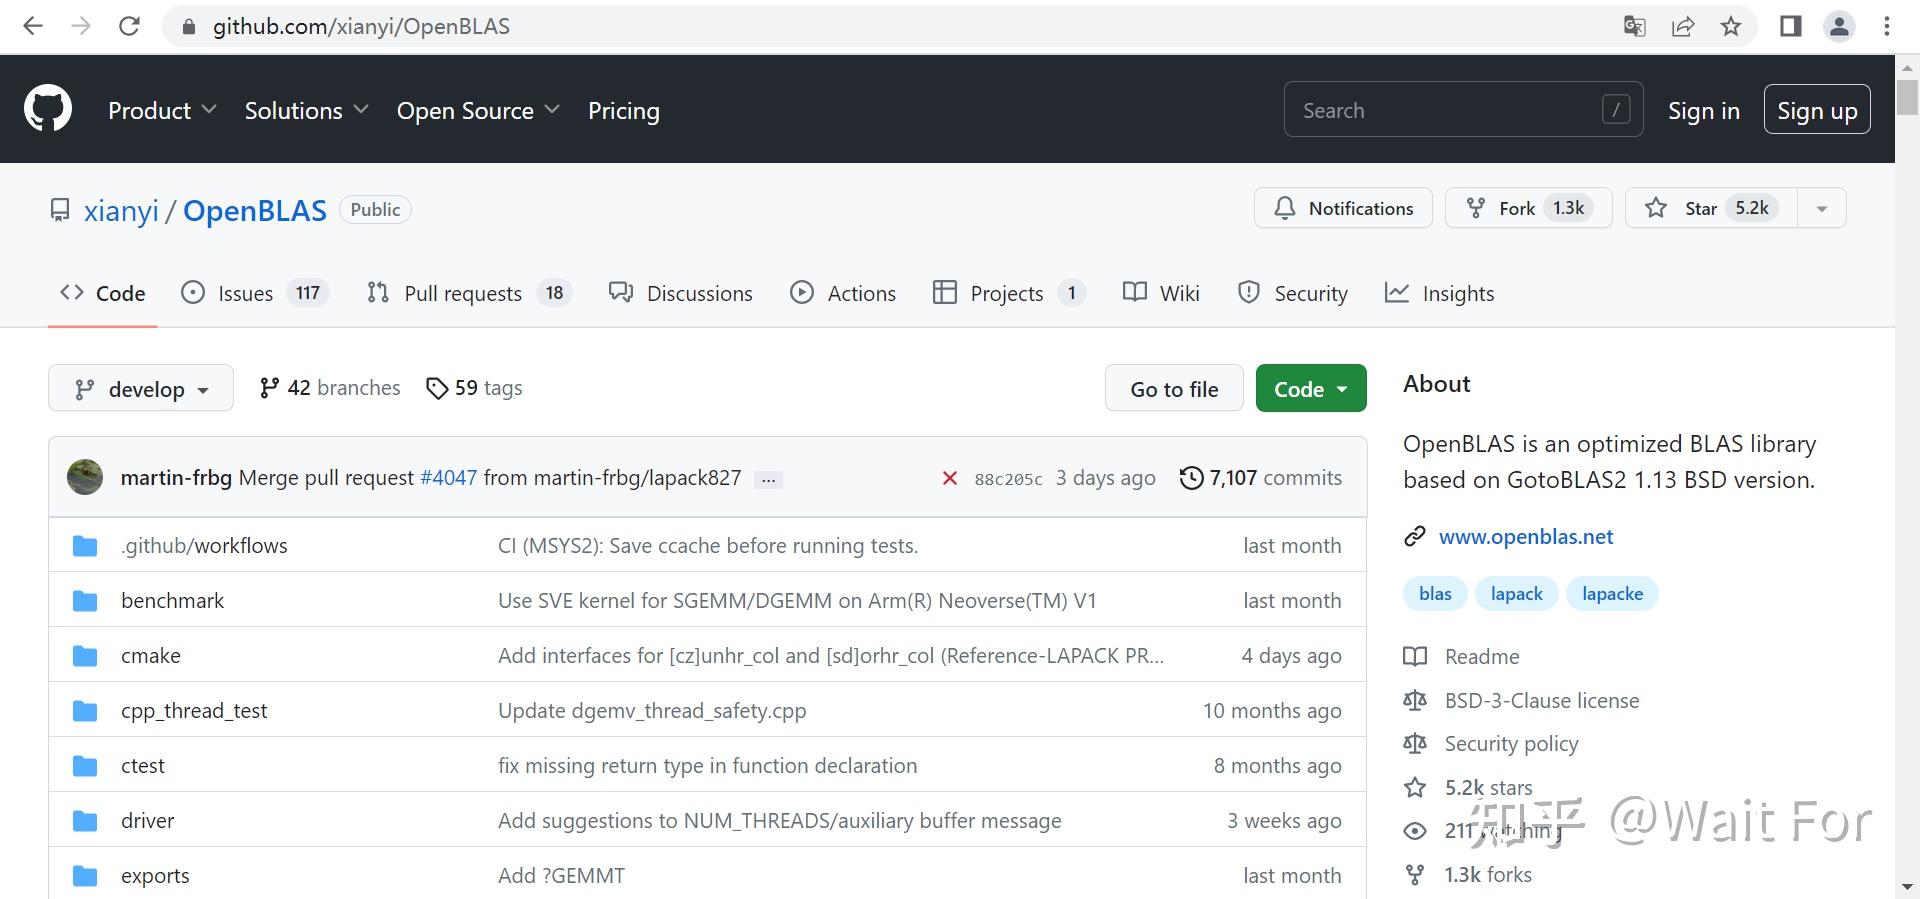Screen dimensions: 1920x899
Task: Bookmark this page with the star icon
Action: (1731, 26)
